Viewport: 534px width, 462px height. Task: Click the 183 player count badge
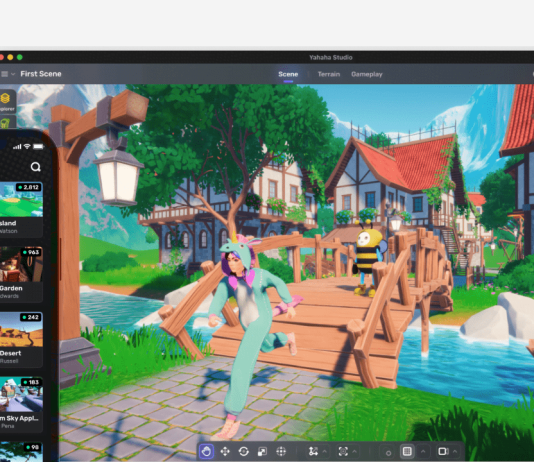(31, 382)
